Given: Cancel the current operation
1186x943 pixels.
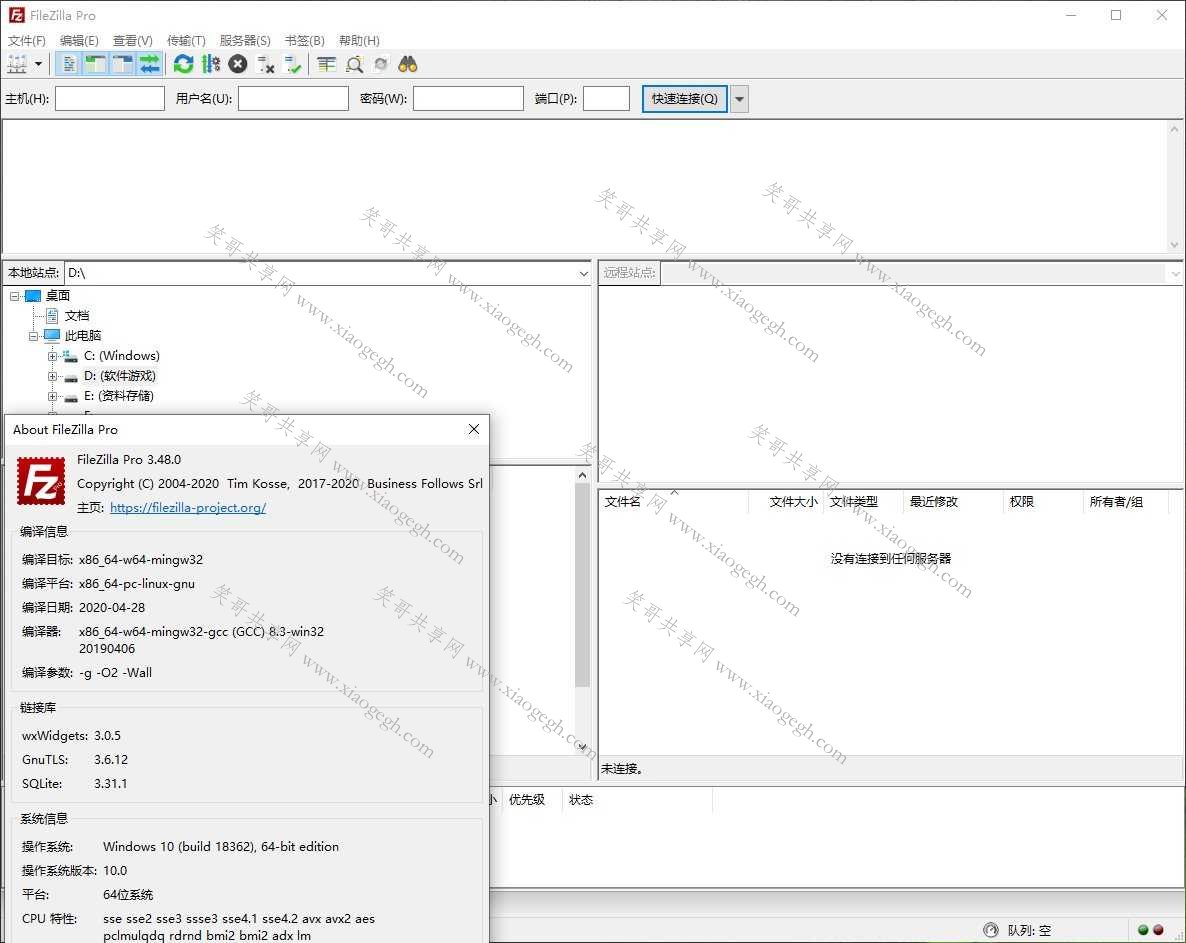Looking at the screenshot, I should point(238,64).
